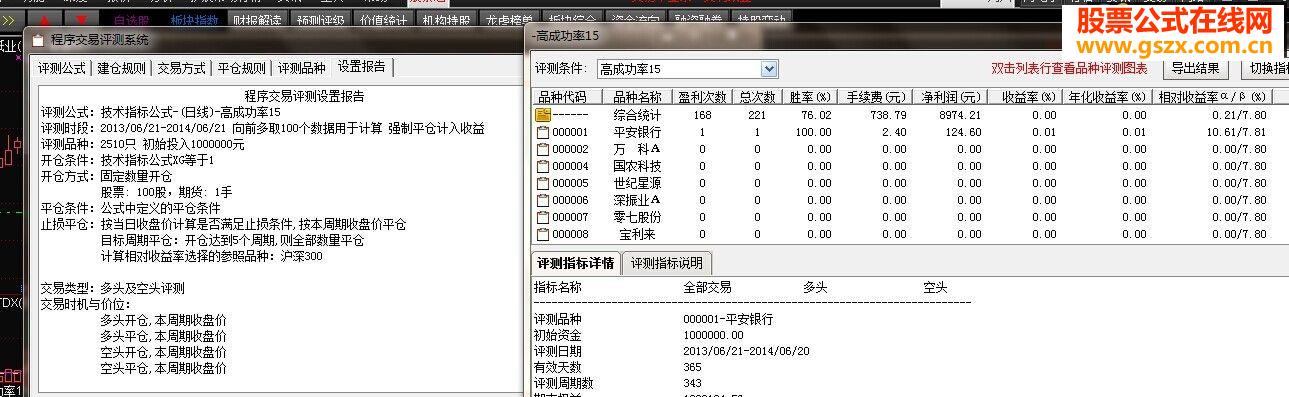
Task: Sort by the 净利润(元) column header
Action: [x=951, y=97]
